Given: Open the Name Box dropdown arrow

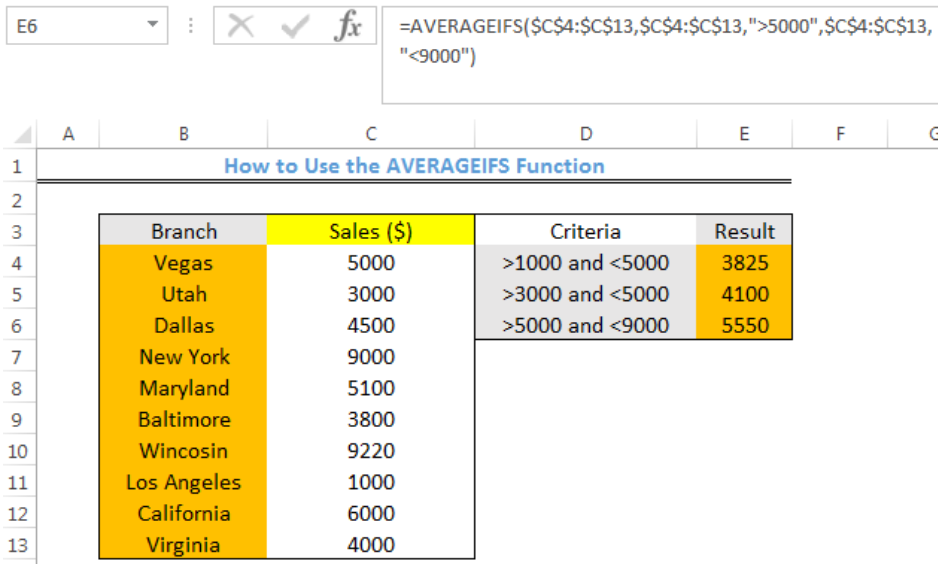Looking at the screenshot, I should (x=153, y=25).
